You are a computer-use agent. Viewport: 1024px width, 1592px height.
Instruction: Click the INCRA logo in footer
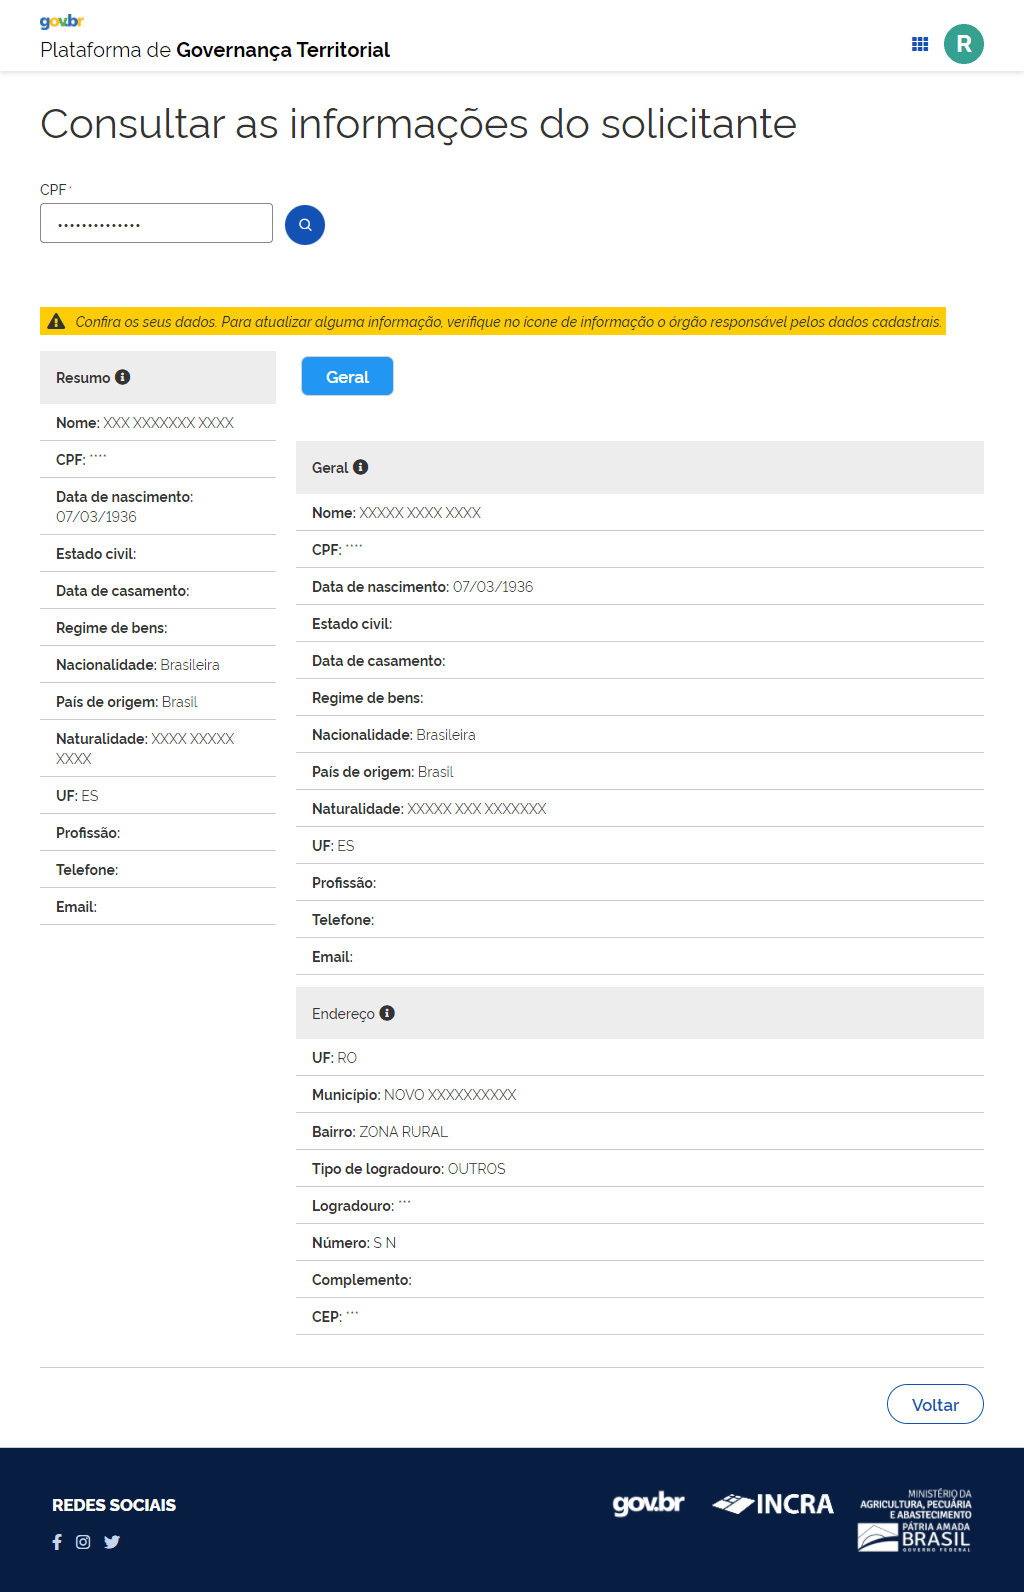pos(773,1504)
